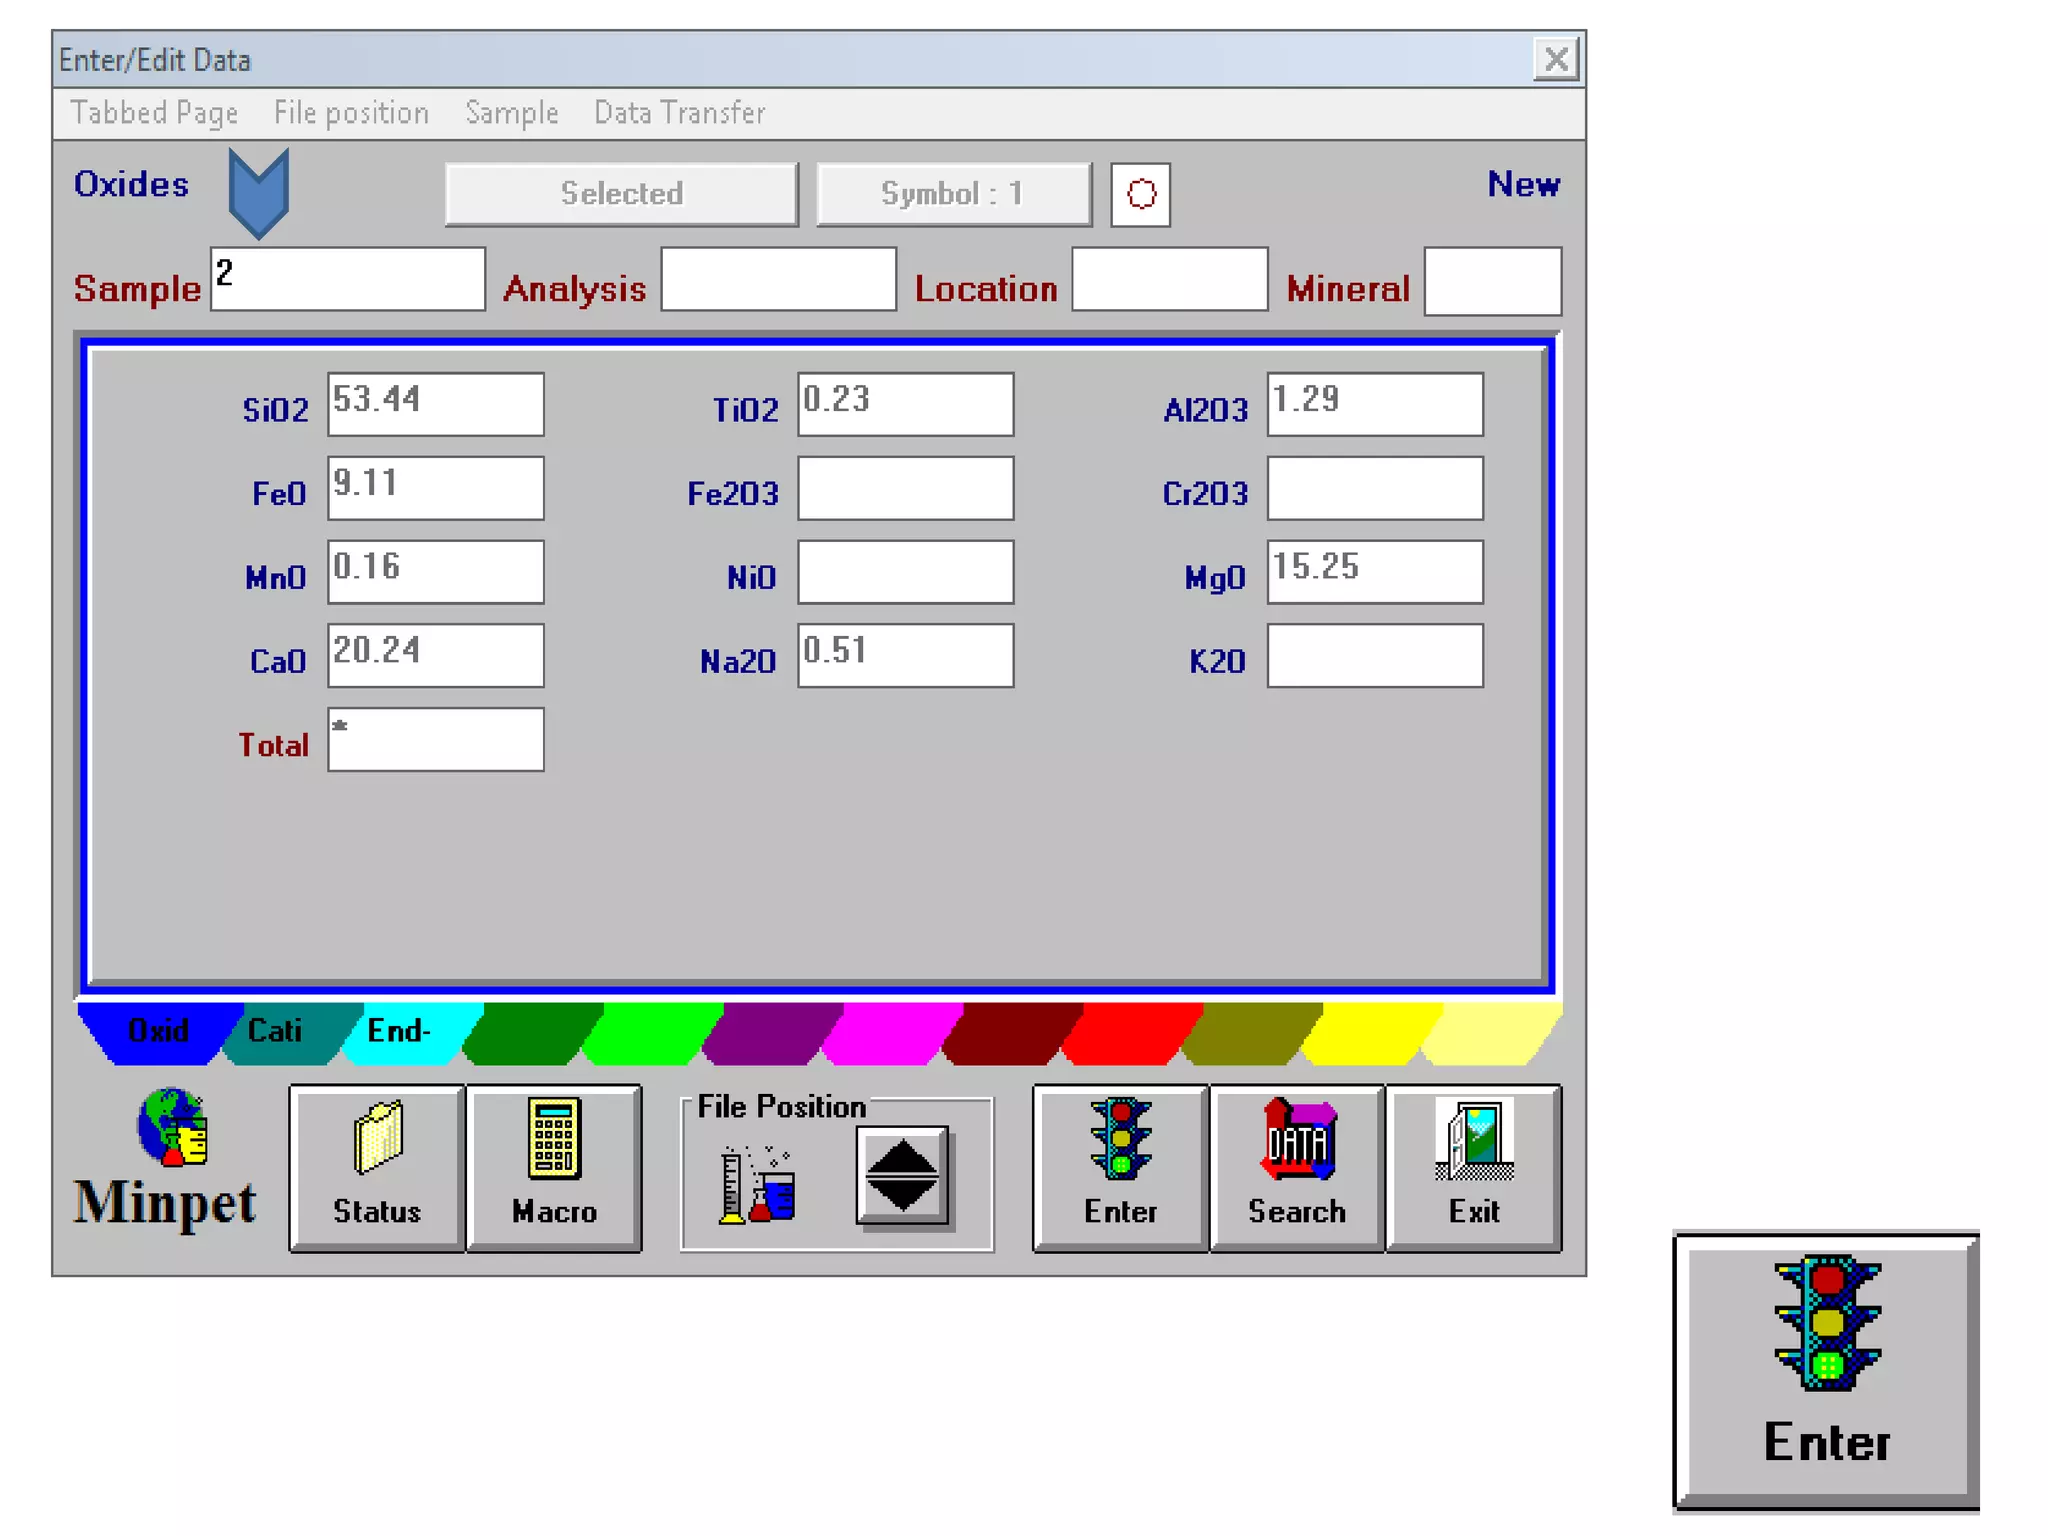This screenshot has width=2048, height=1536.
Task: Click the red circle symbol preview box
Action: 1140,194
